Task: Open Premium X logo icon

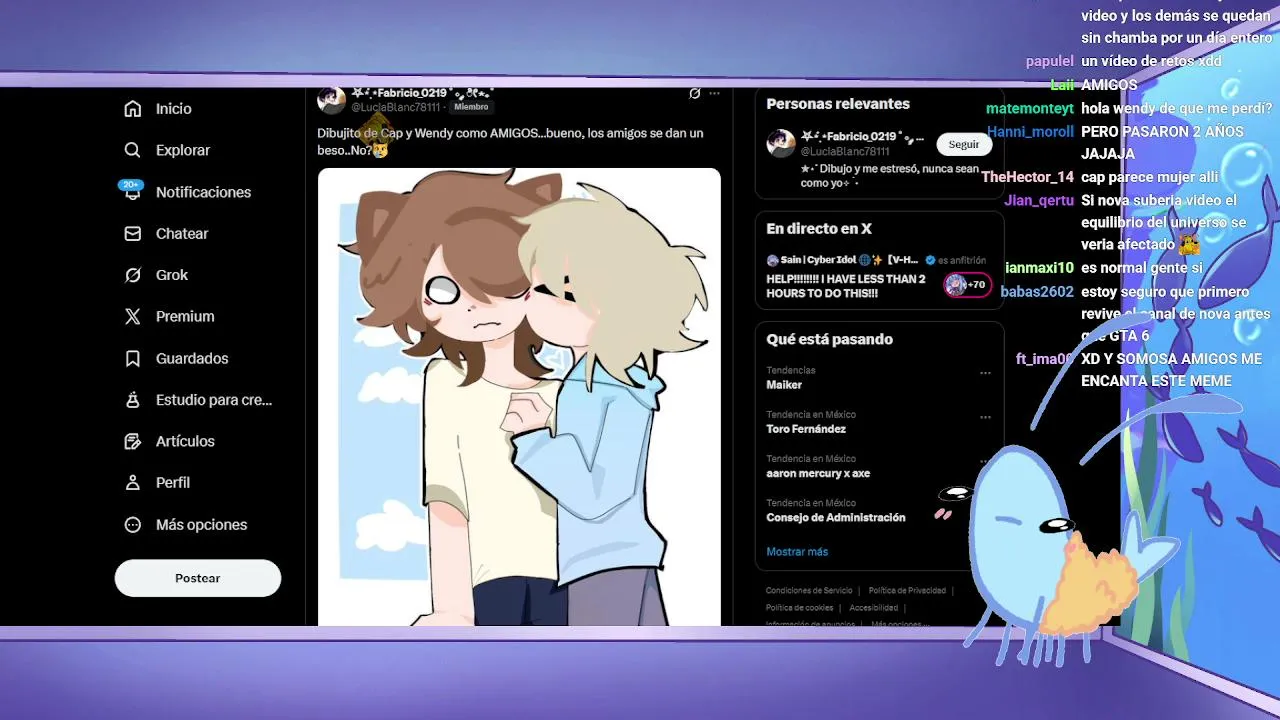Action: [x=132, y=316]
